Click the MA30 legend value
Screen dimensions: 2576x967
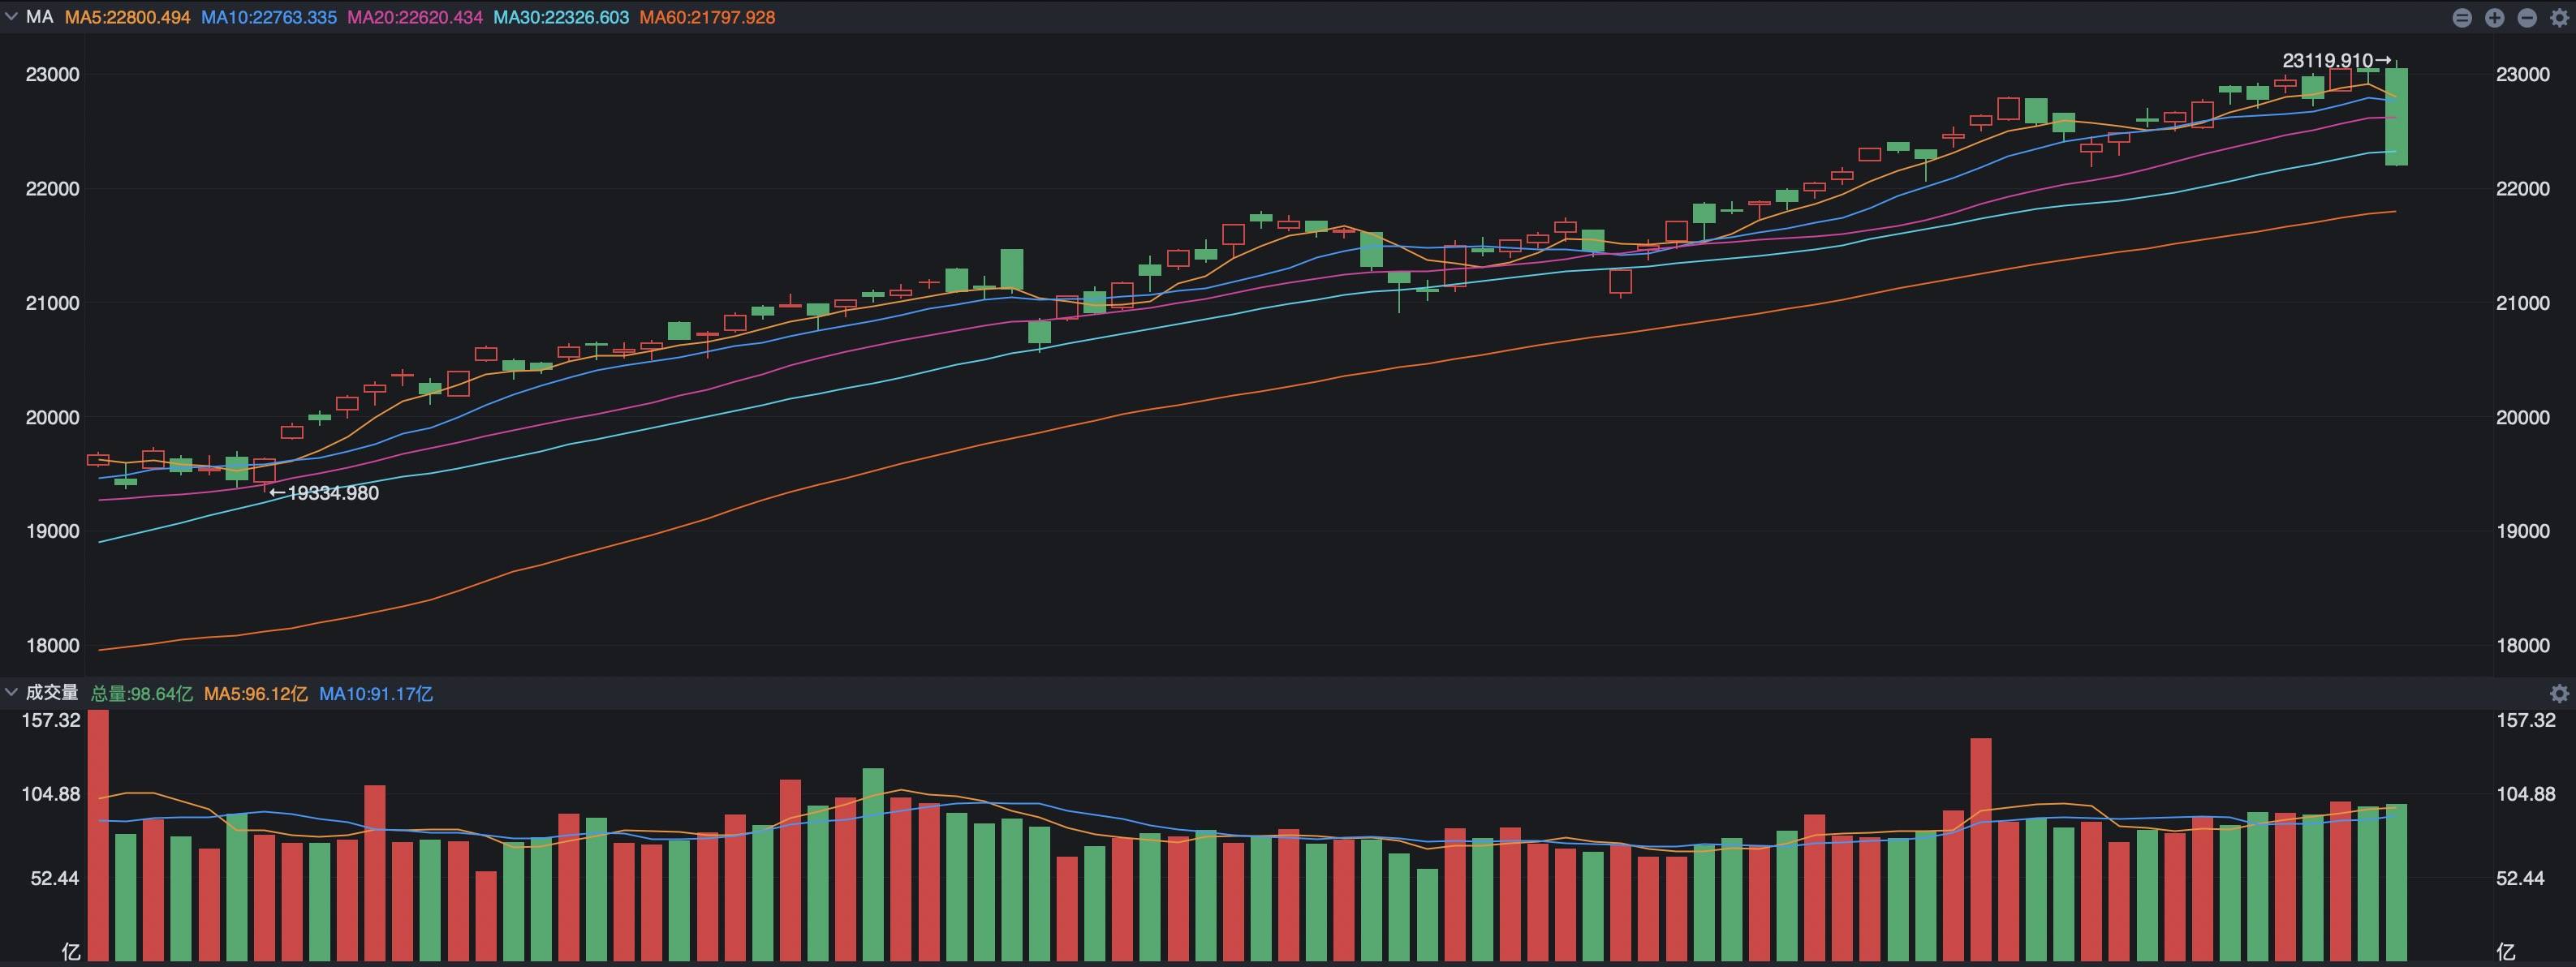pos(561,17)
